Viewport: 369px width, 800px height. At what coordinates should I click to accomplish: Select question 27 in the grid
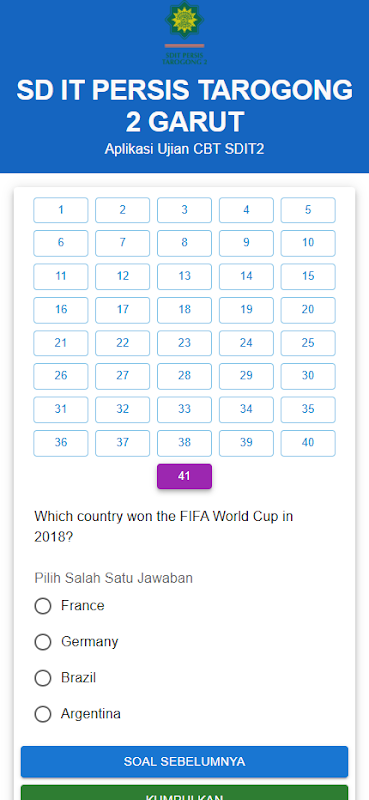[122, 376]
